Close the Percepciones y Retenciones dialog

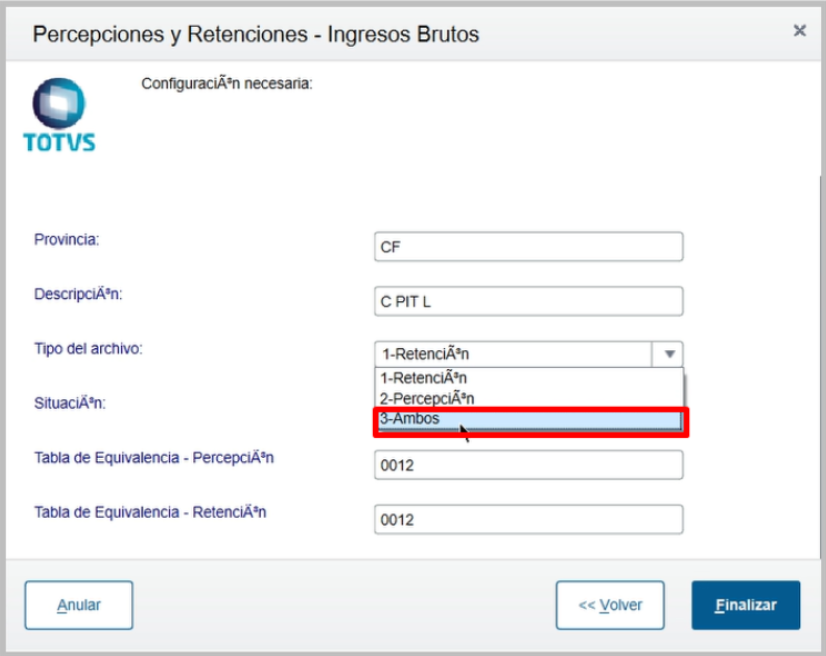[799, 31]
